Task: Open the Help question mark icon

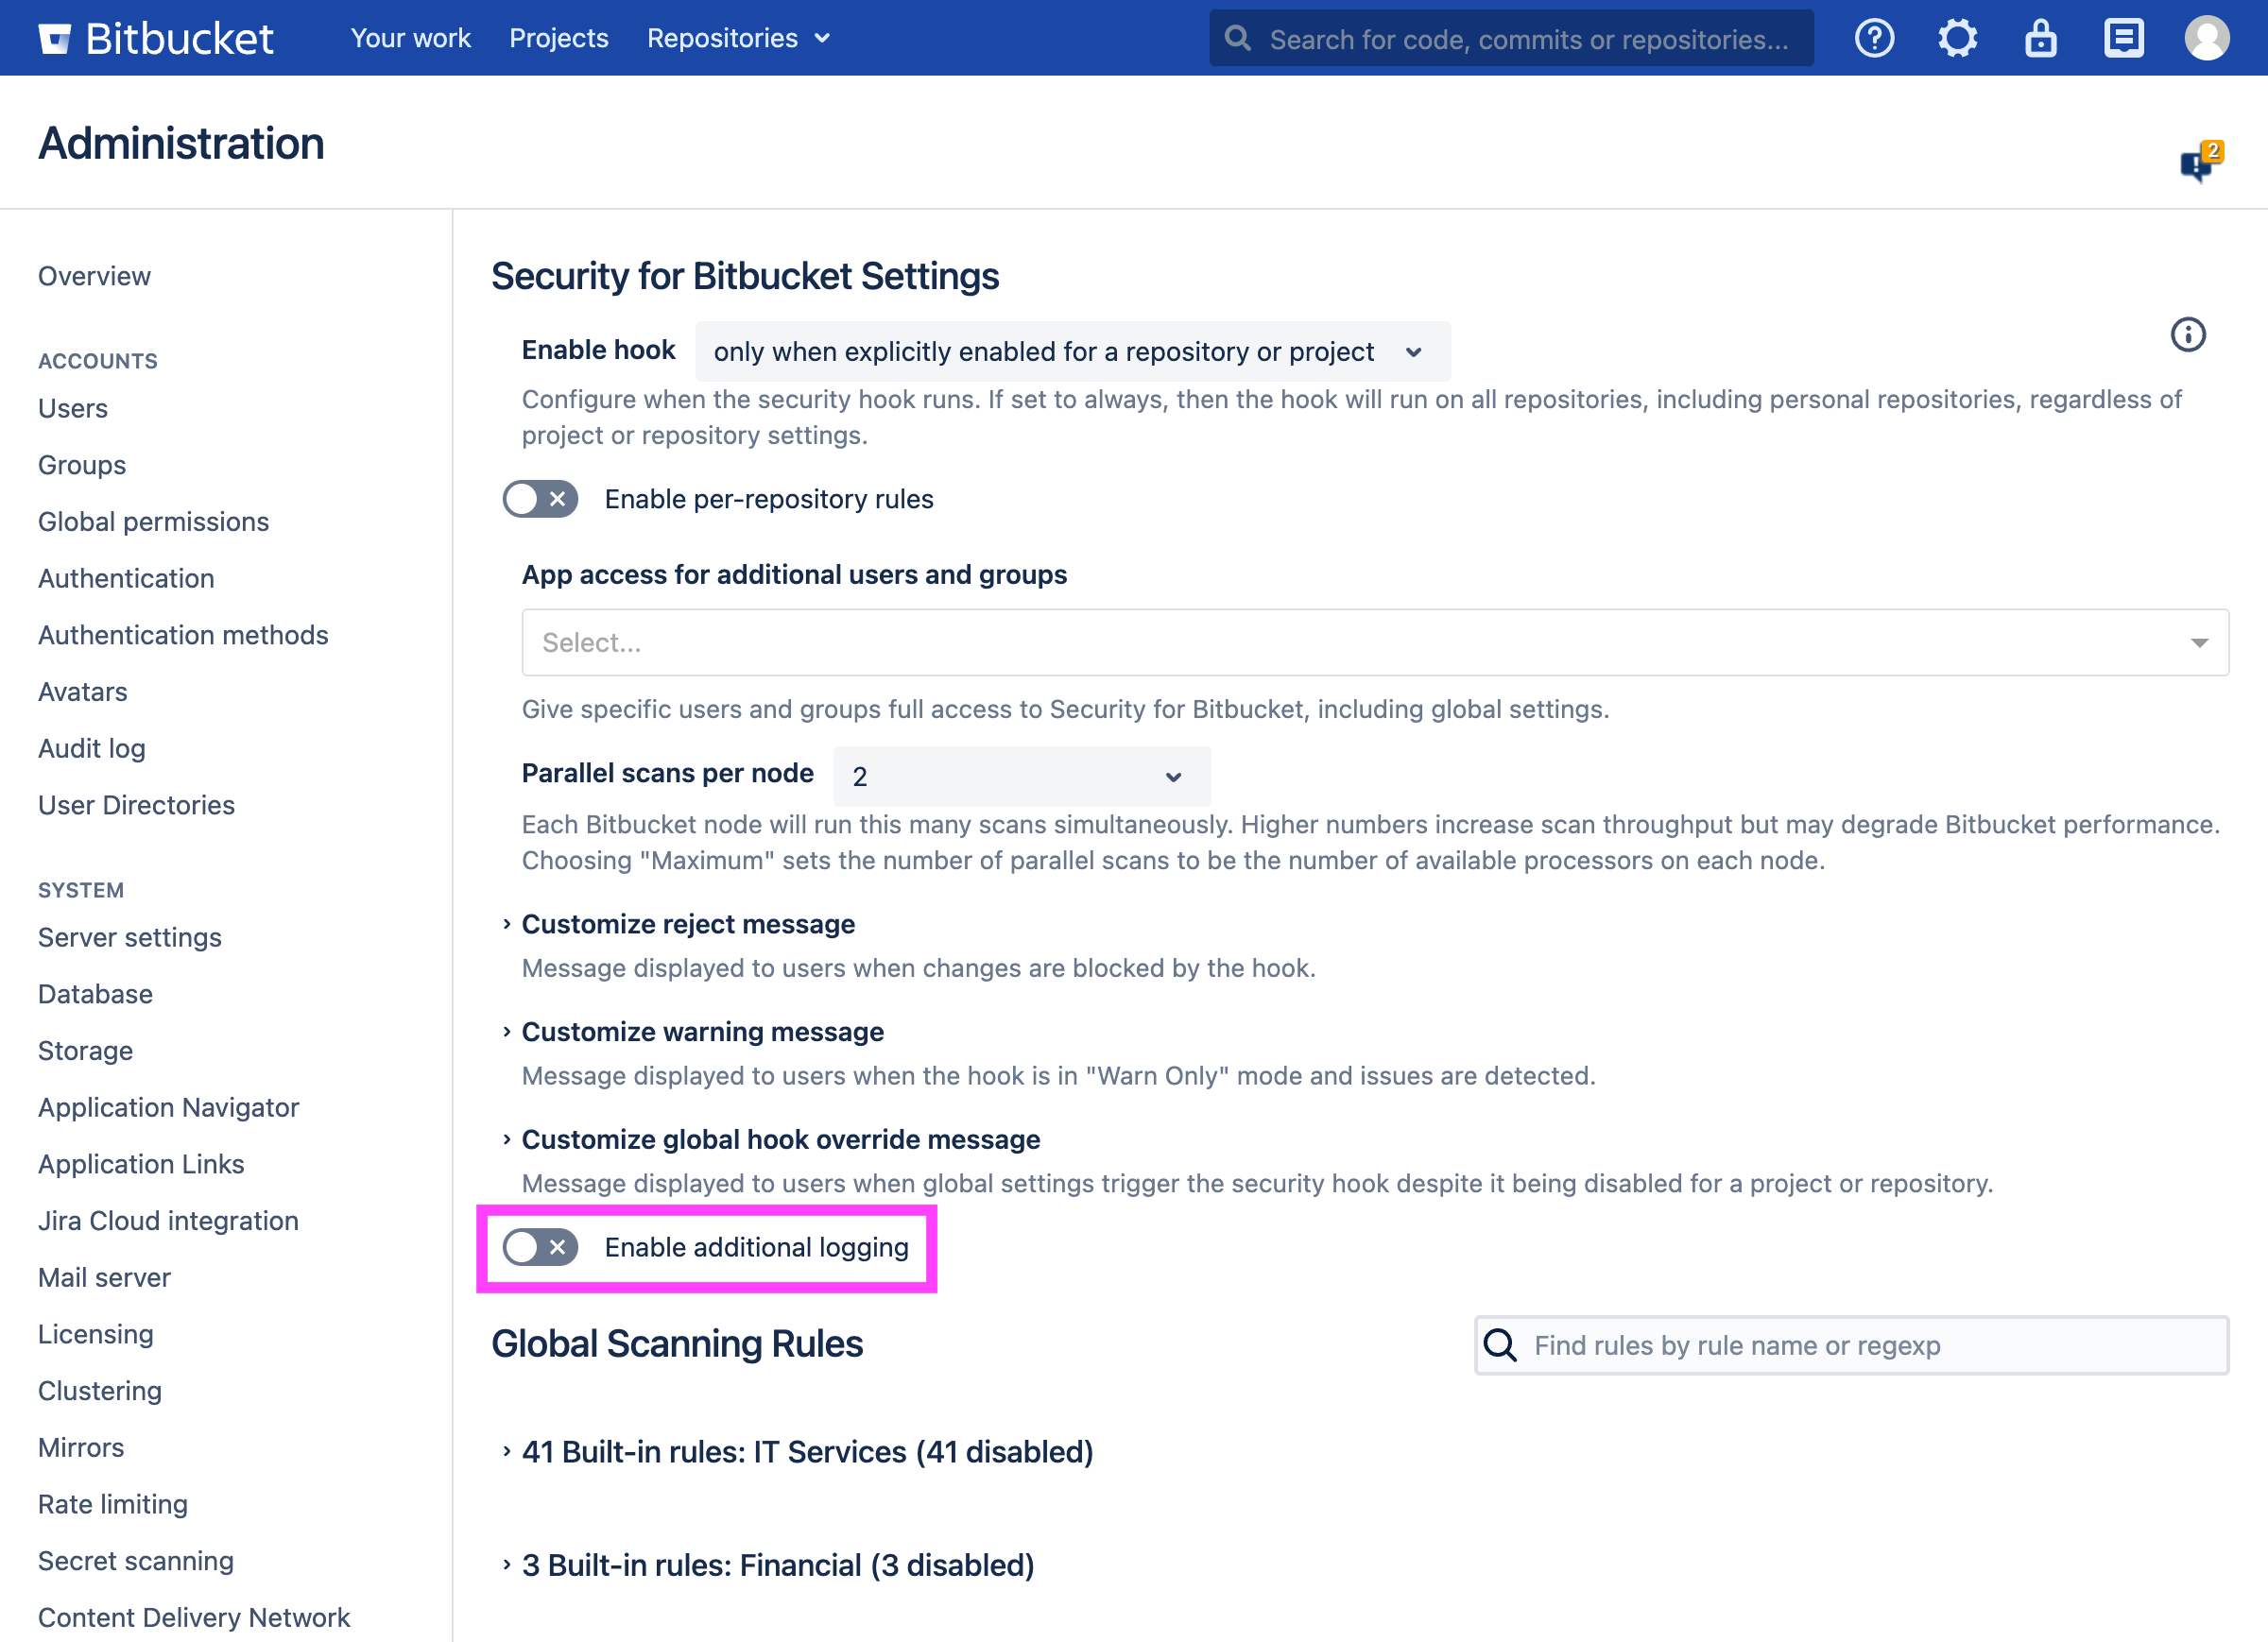Action: point(1874,38)
